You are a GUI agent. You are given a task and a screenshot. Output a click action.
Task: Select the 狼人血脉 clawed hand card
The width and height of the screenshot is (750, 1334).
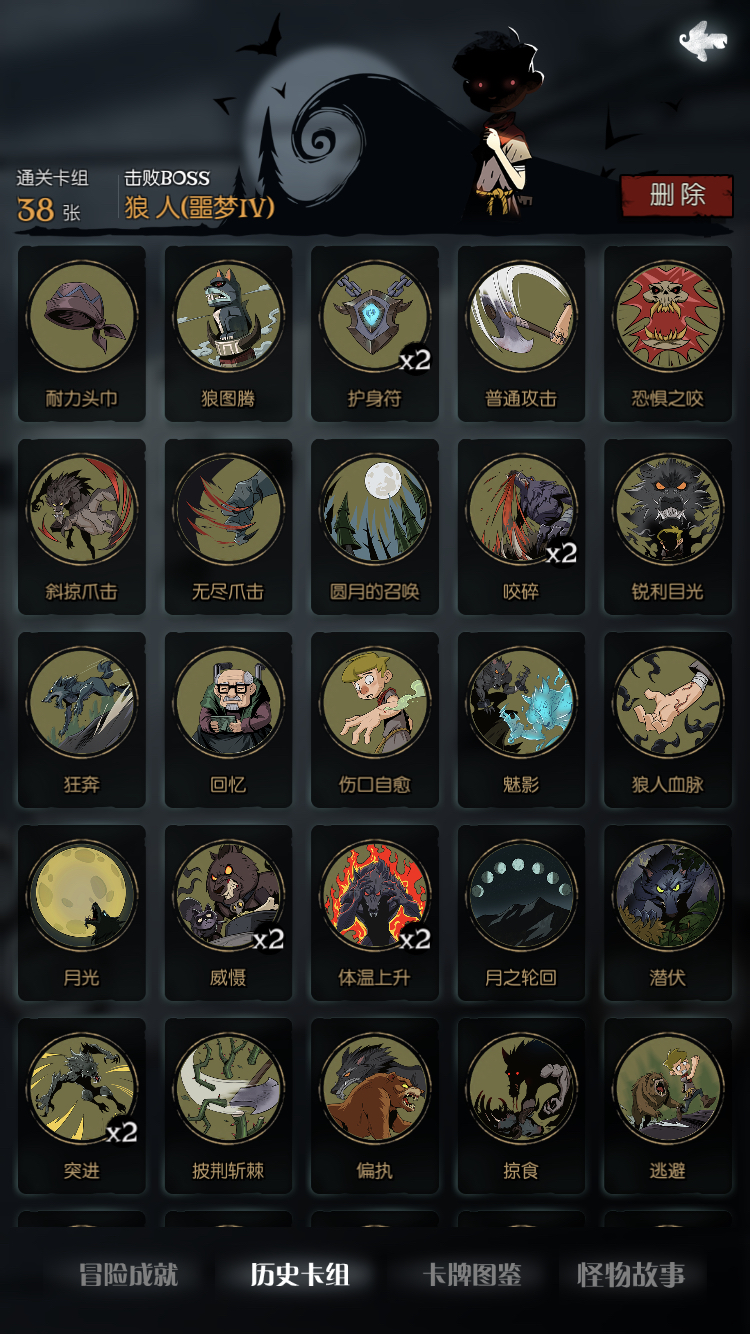point(668,720)
